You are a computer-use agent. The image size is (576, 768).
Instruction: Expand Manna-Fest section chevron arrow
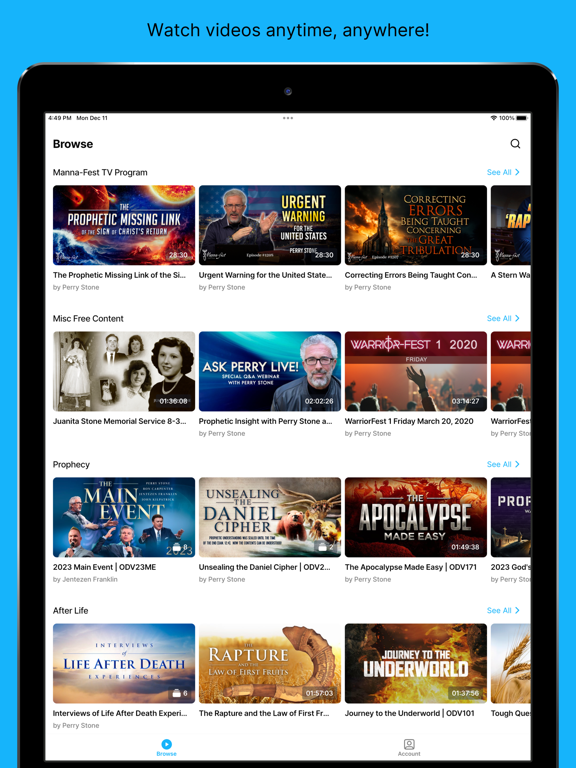(517, 172)
